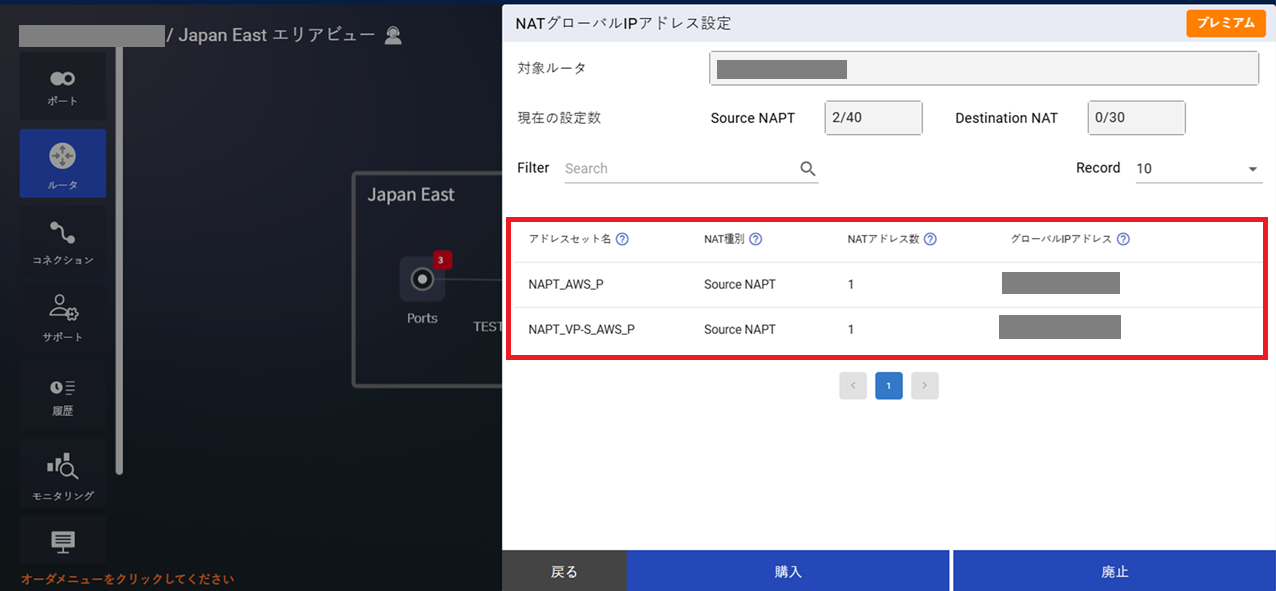Viewport: 1276px width, 591px height.
Task: Click help icon next to アドレスセット名
Action: [622, 239]
